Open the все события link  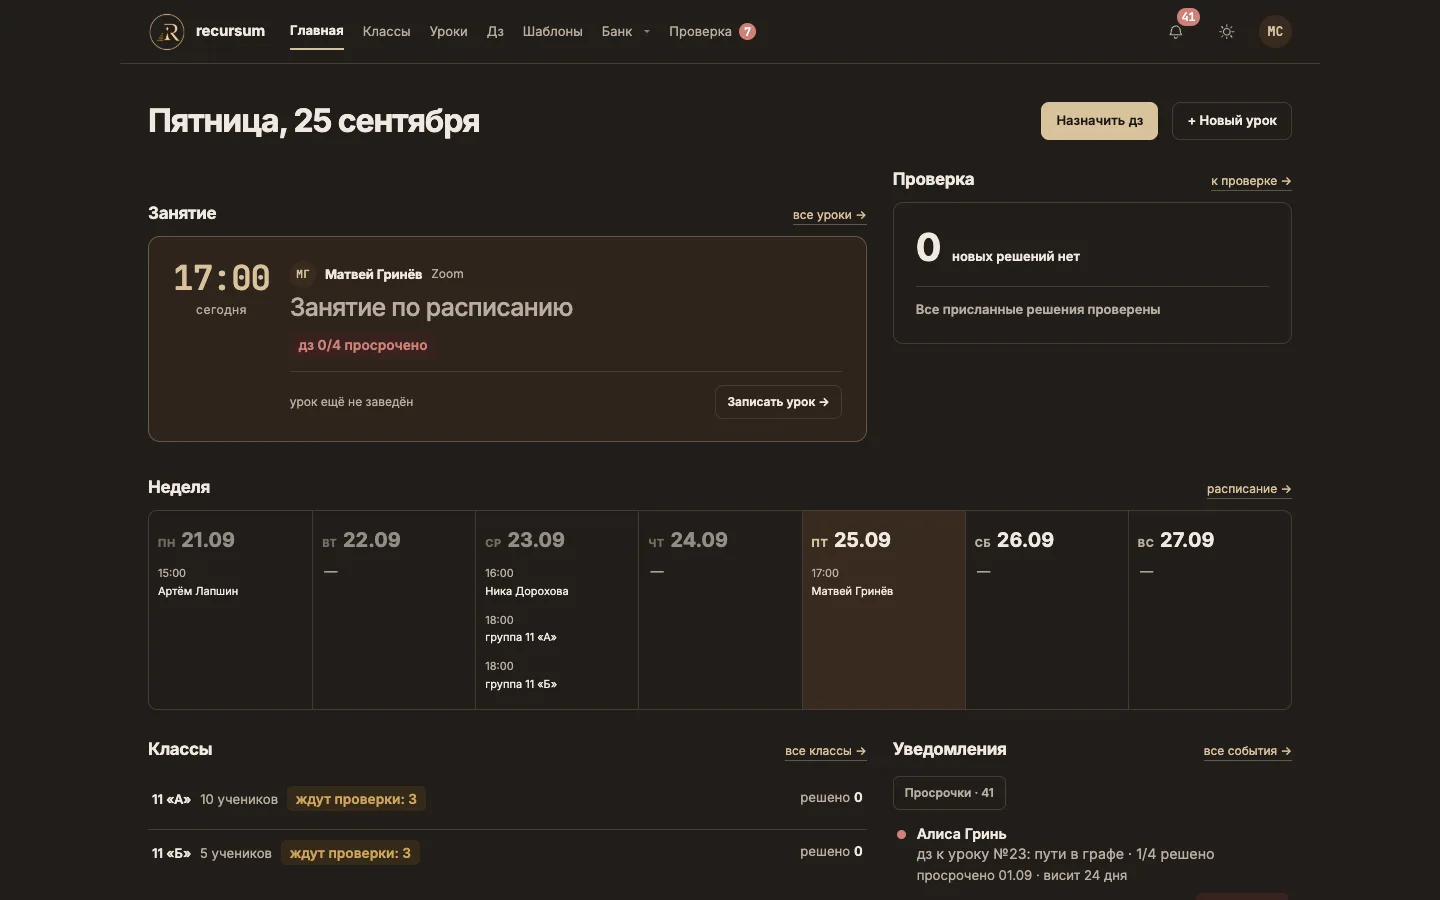[x=1247, y=751]
